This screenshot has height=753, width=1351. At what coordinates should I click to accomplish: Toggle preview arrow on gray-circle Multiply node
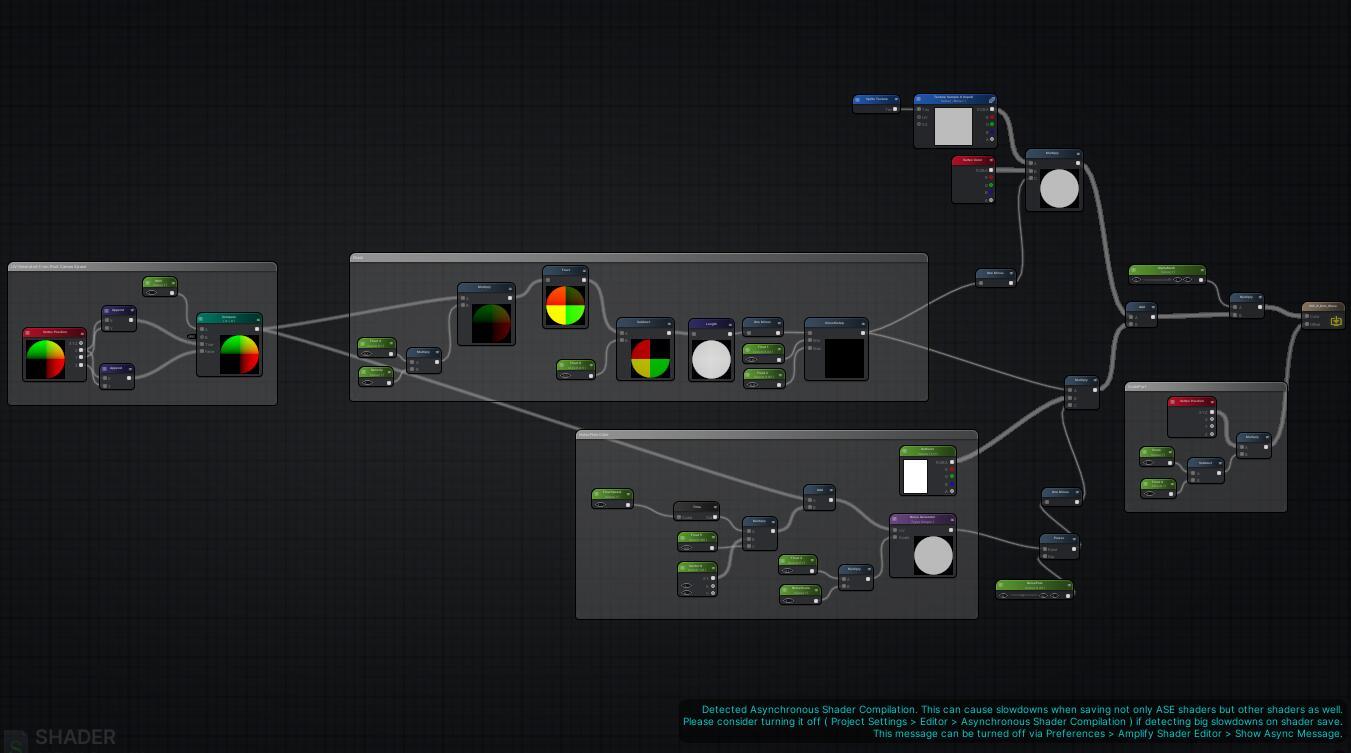(1077, 154)
